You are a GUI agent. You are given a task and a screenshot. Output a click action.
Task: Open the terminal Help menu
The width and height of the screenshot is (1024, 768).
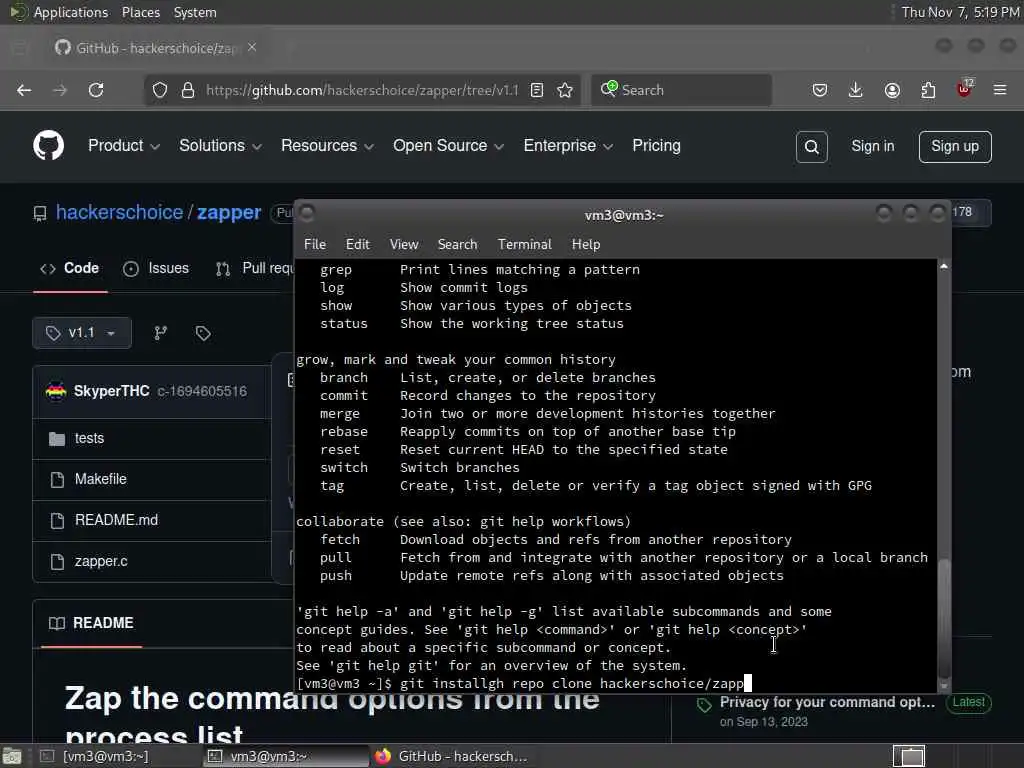[586, 244]
